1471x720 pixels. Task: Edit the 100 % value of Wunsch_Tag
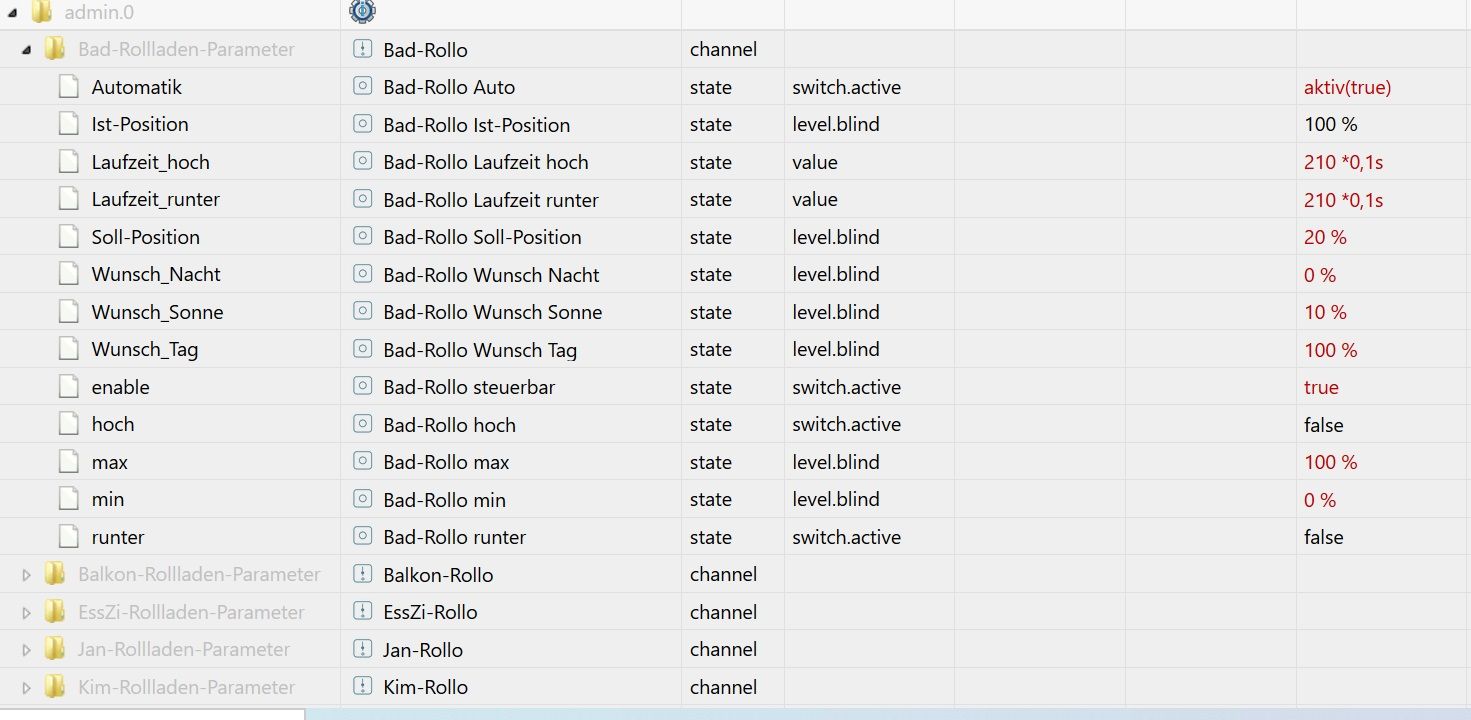pyautogui.click(x=1331, y=349)
